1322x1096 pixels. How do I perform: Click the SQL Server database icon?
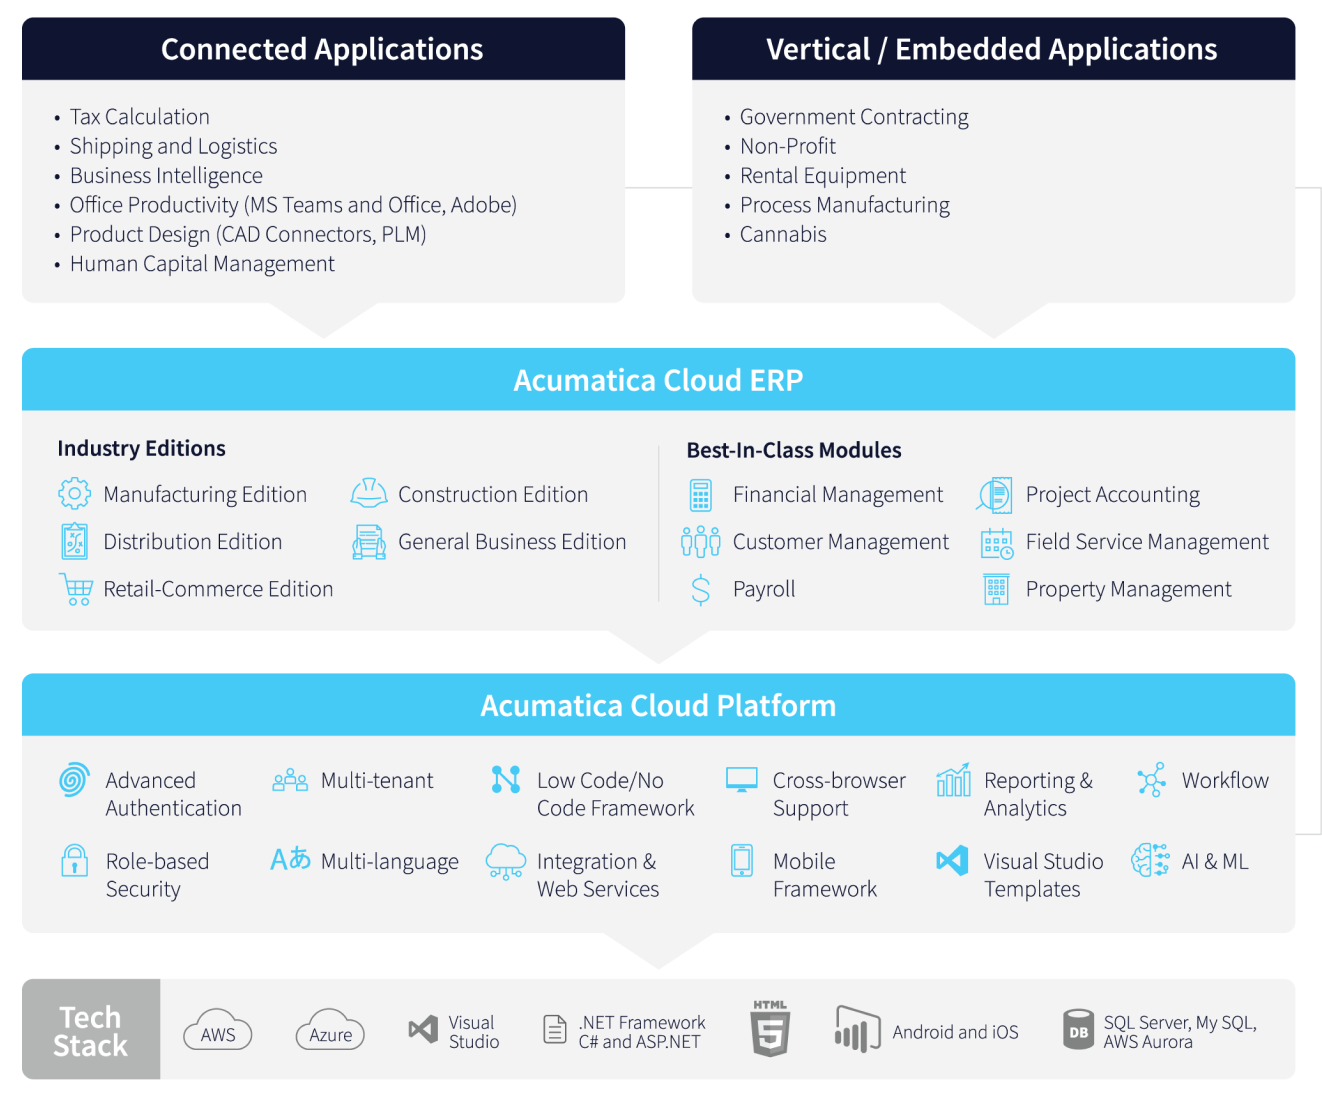(x=1078, y=1030)
